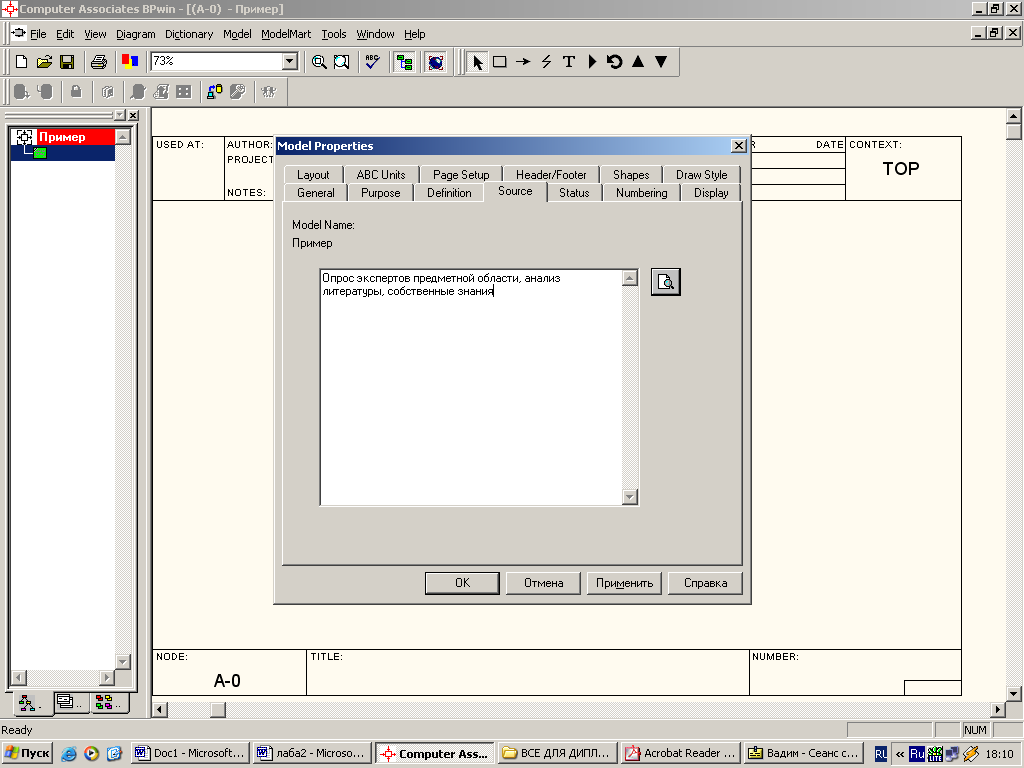Open the model color palette icon
The width and height of the screenshot is (1024, 768).
coord(129,62)
